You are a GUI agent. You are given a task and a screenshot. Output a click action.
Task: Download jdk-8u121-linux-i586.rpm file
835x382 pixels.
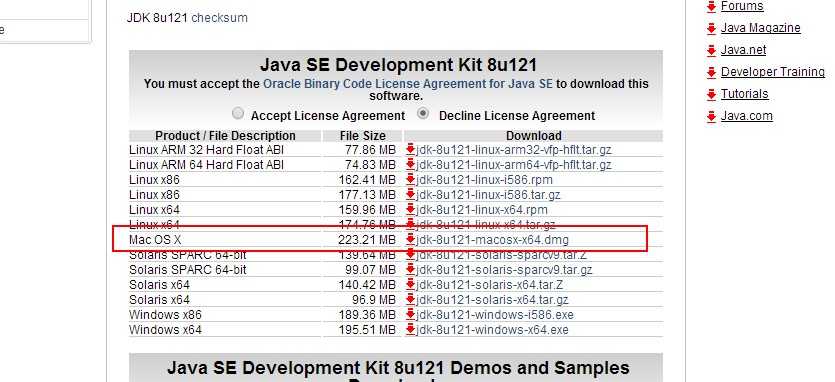click(x=485, y=180)
